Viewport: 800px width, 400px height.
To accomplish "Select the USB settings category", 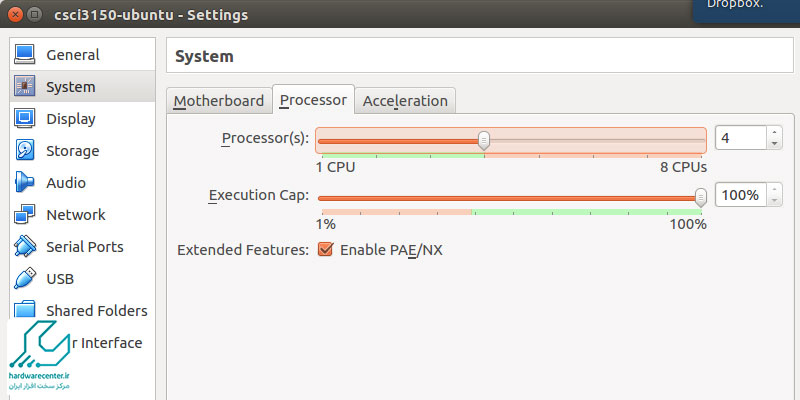I will [59, 279].
